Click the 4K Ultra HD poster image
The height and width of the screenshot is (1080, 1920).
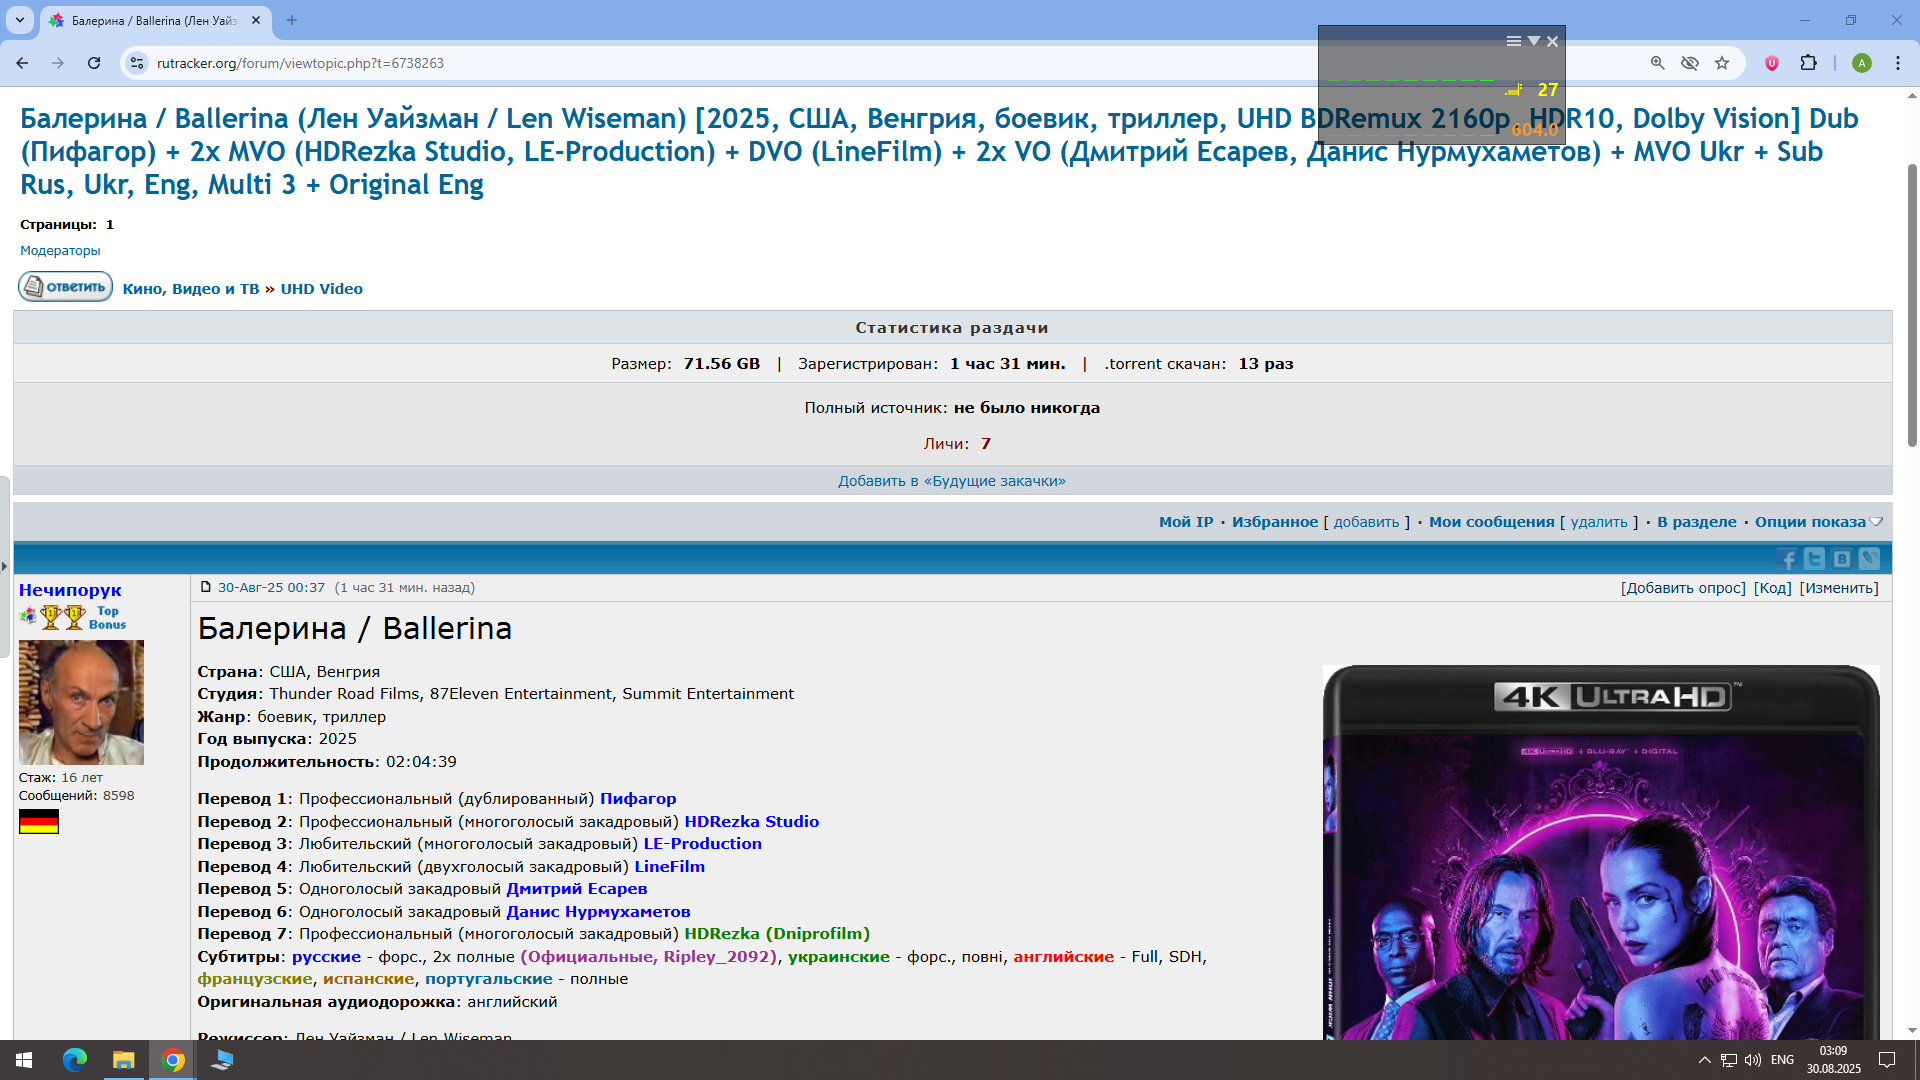1601,852
